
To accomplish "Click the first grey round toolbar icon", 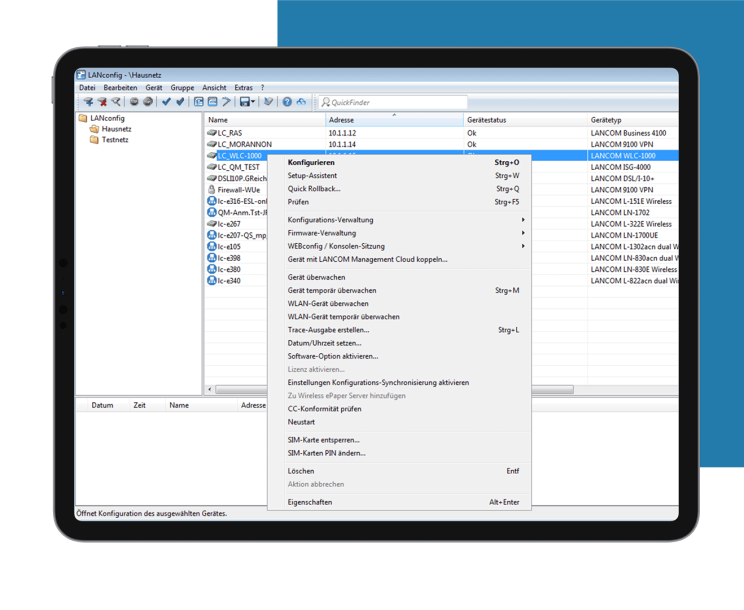I will click(134, 102).
